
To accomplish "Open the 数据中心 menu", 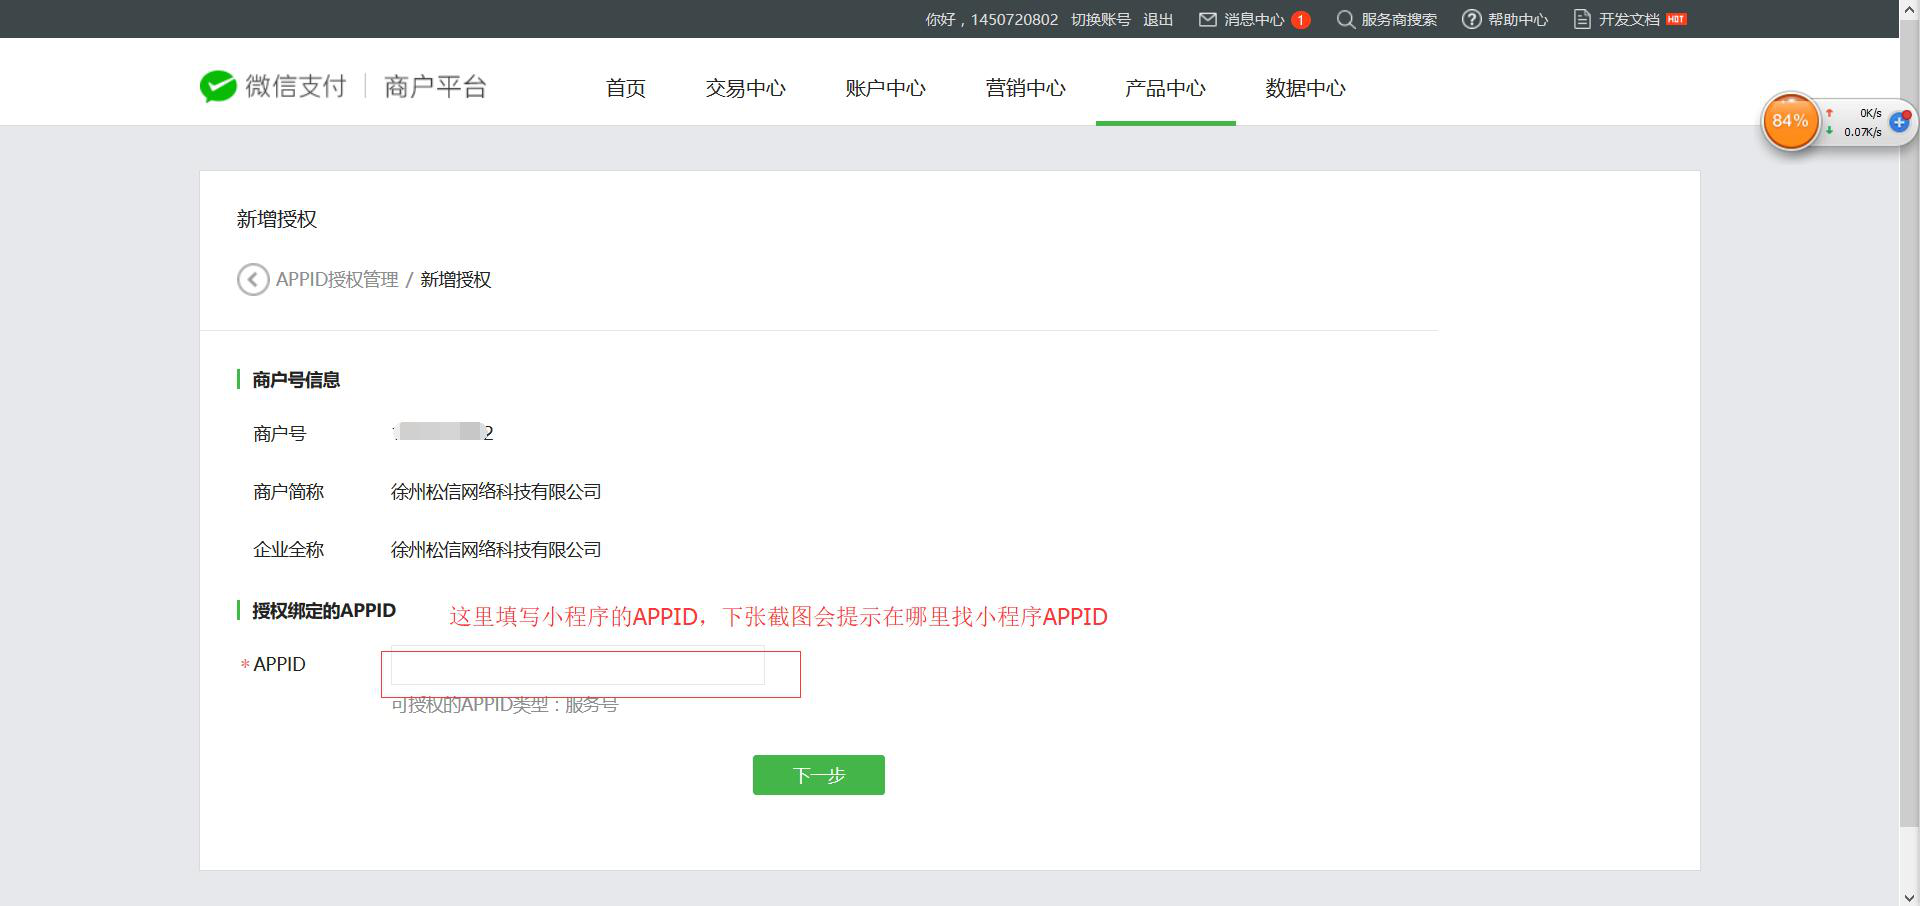I will pos(1306,88).
